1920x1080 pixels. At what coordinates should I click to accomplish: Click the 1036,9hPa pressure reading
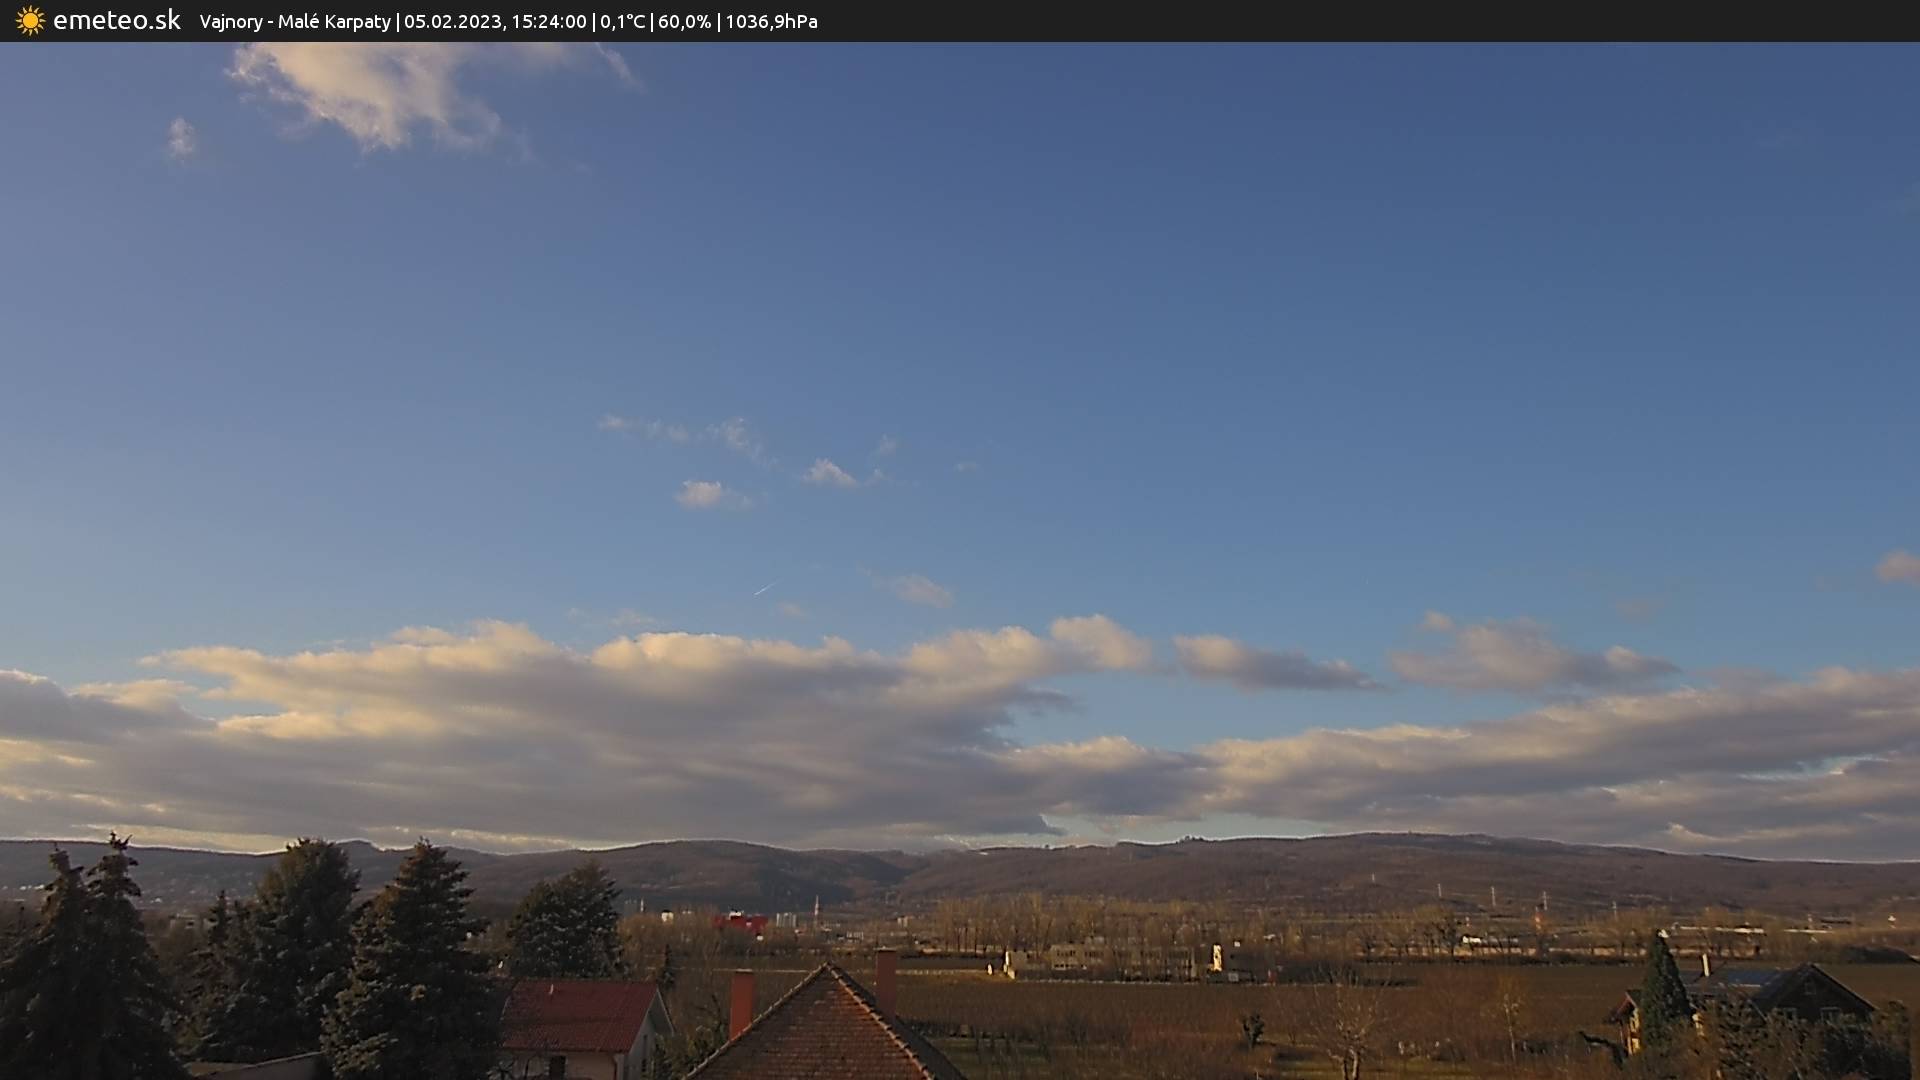771,22
